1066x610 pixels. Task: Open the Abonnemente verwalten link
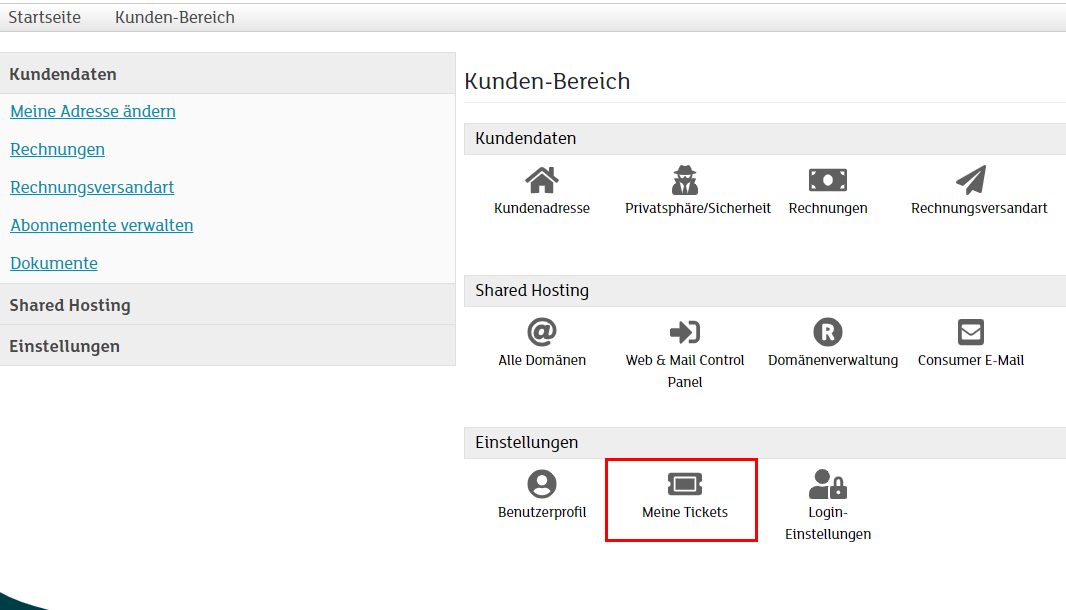[x=102, y=225]
